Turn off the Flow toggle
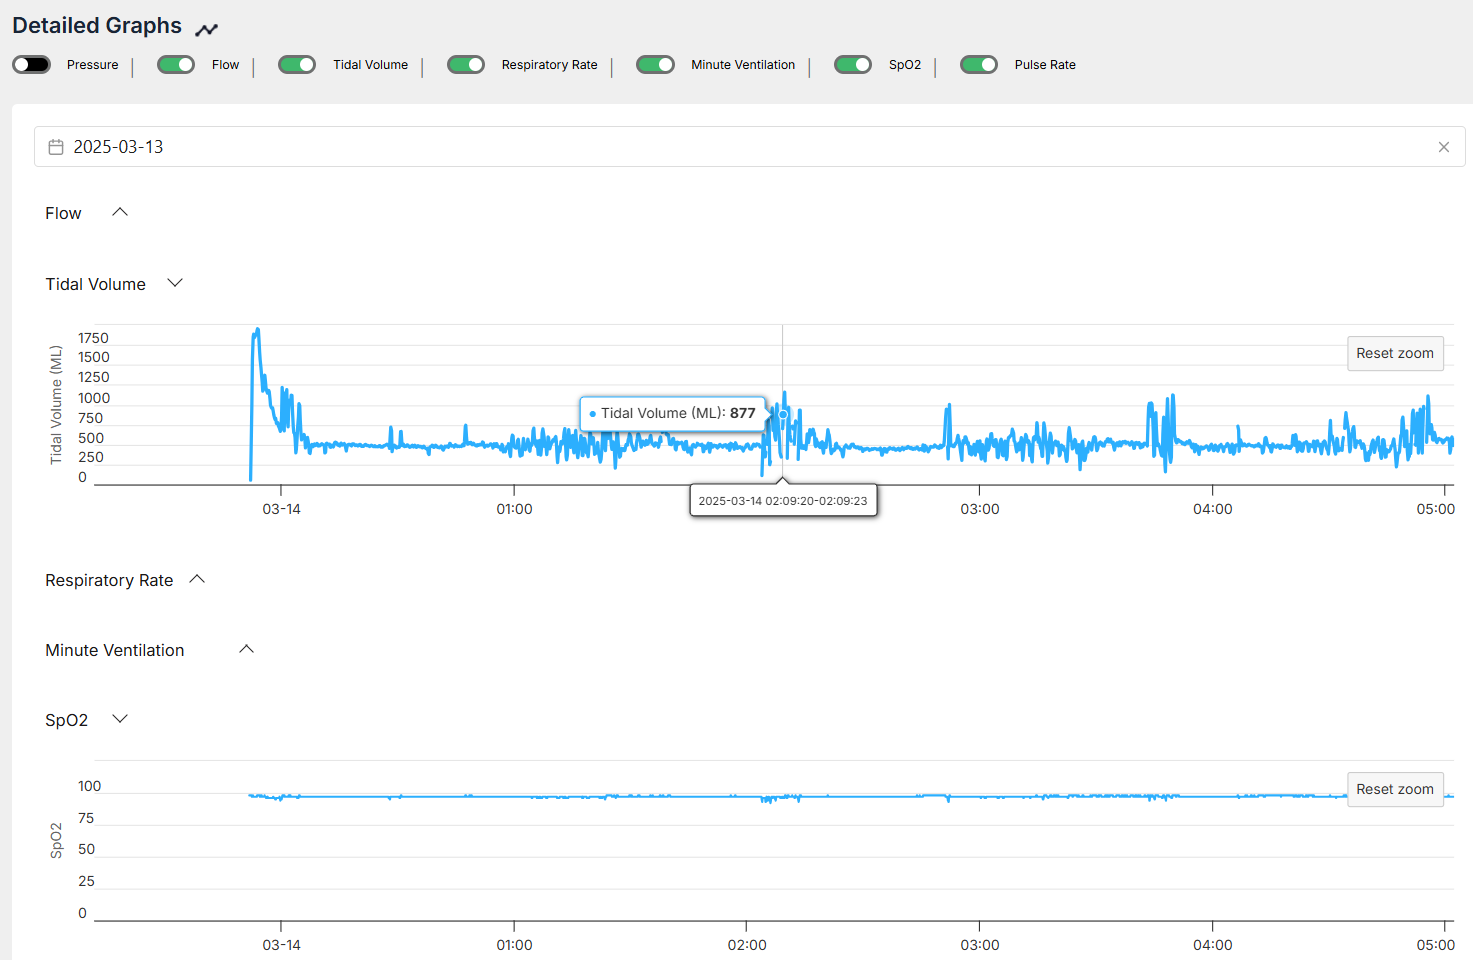1473x960 pixels. (176, 65)
